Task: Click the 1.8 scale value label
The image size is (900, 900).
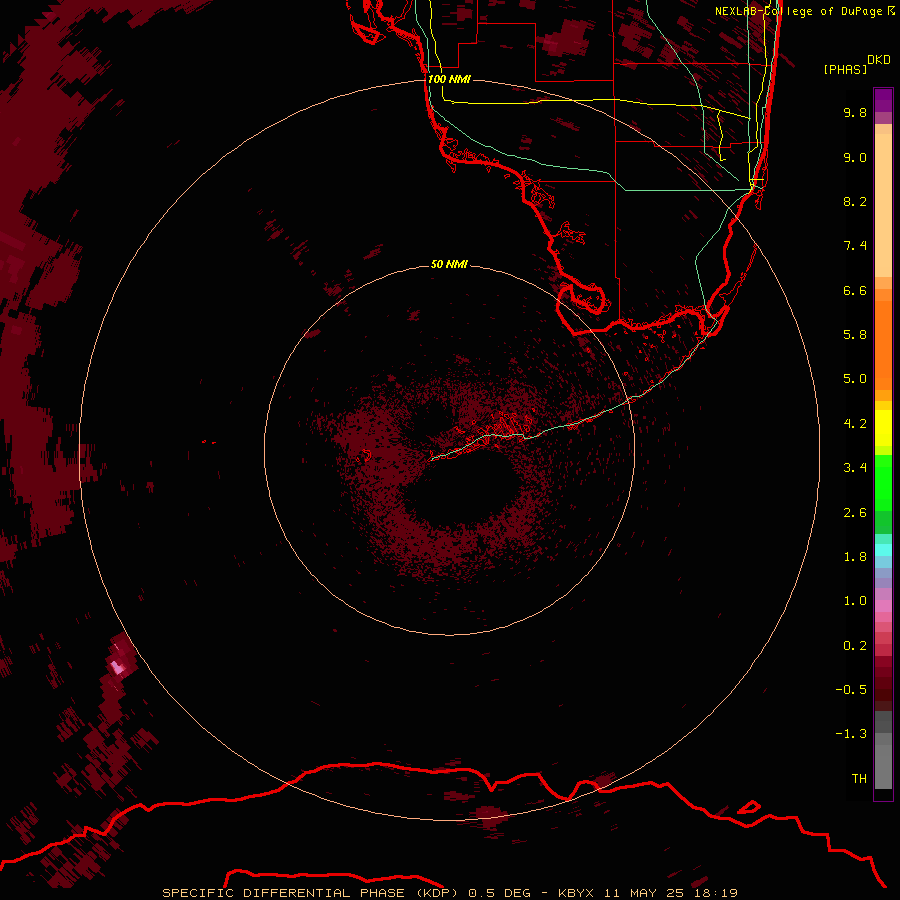Action: tap(855, 557)
